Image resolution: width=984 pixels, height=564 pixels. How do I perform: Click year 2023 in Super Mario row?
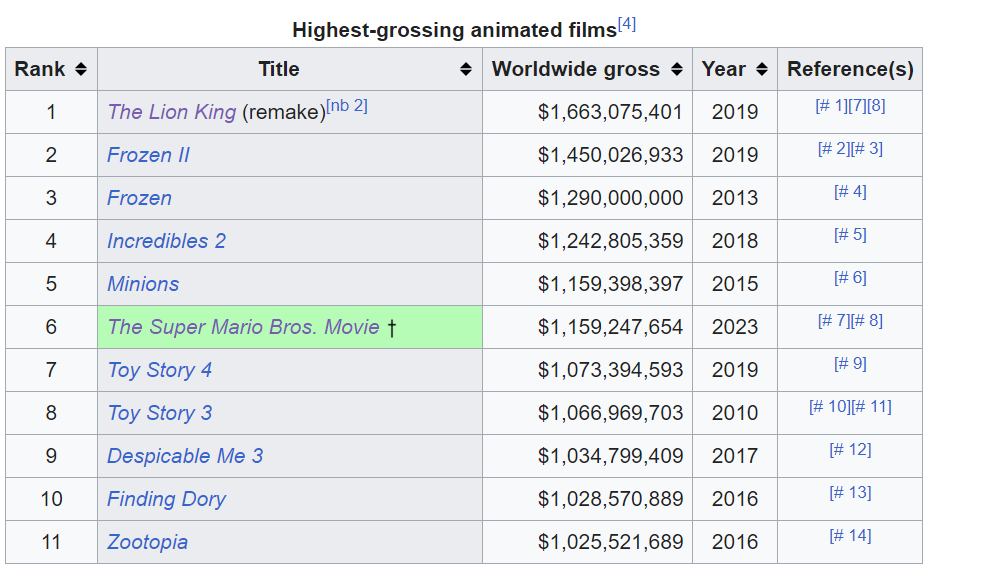(735, 327)
